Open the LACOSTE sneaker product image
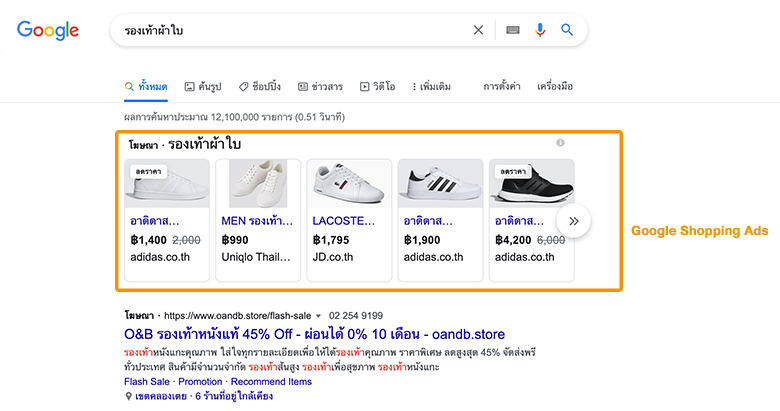 pyautogui.click(x=349, y=184)
